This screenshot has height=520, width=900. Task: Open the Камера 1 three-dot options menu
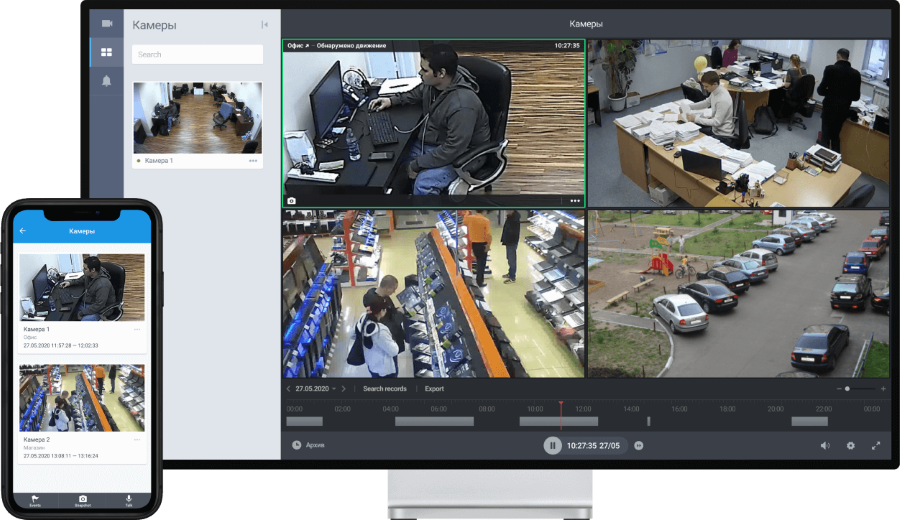tap(253, 161)
